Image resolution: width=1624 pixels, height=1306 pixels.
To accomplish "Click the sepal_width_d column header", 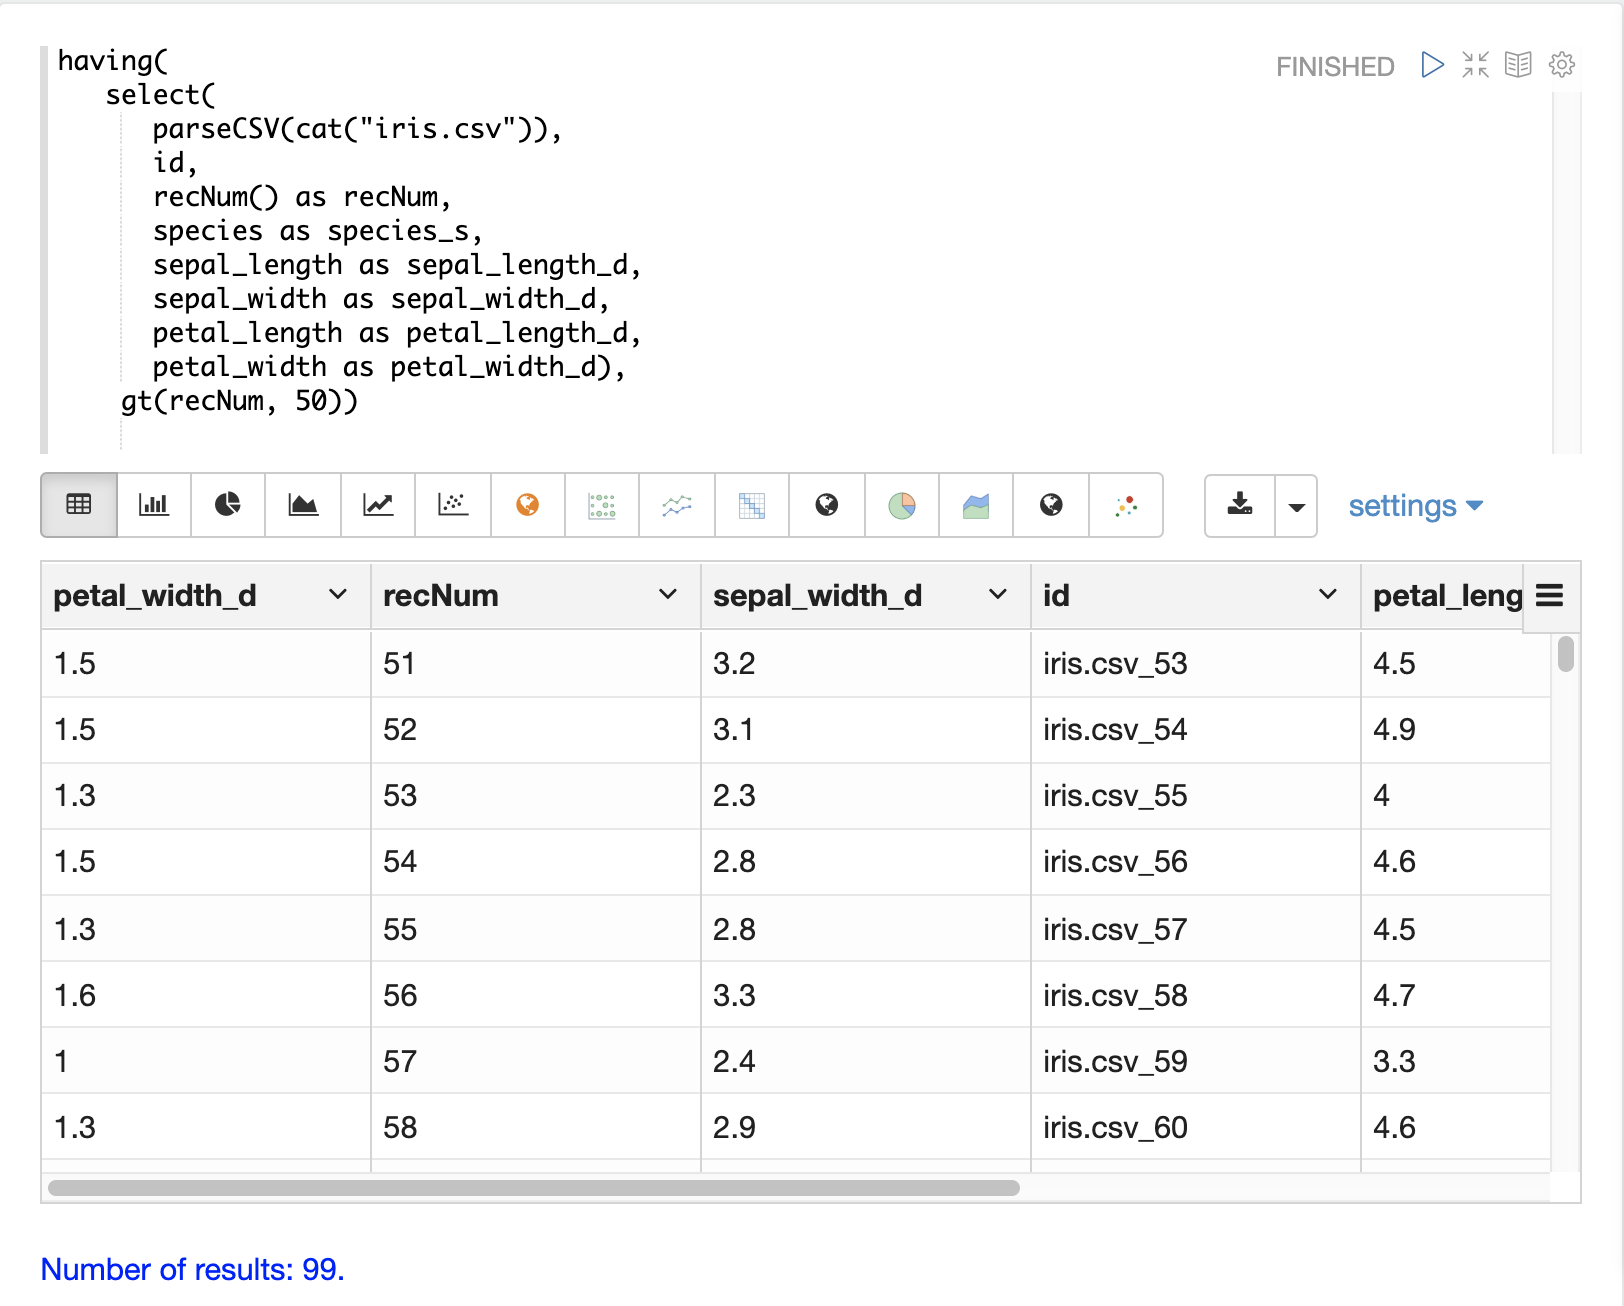I will pos(817,596).
